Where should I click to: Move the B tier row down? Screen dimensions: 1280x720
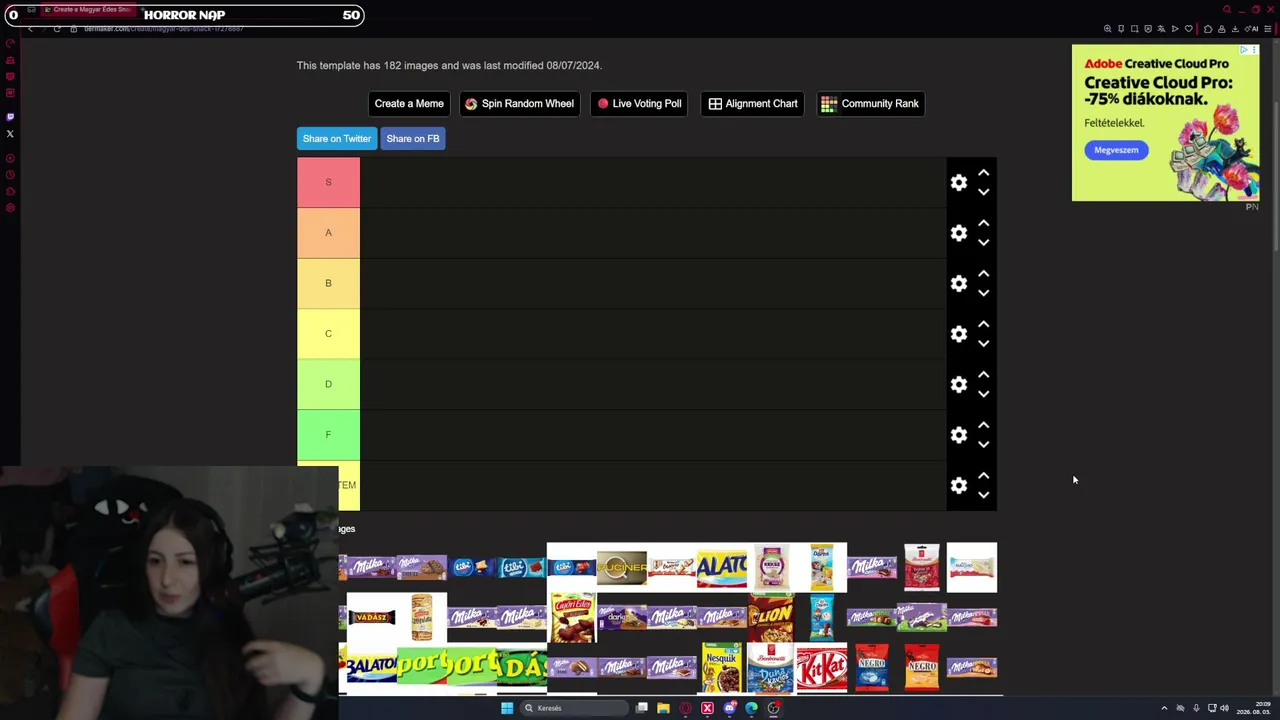click(984, 293)
